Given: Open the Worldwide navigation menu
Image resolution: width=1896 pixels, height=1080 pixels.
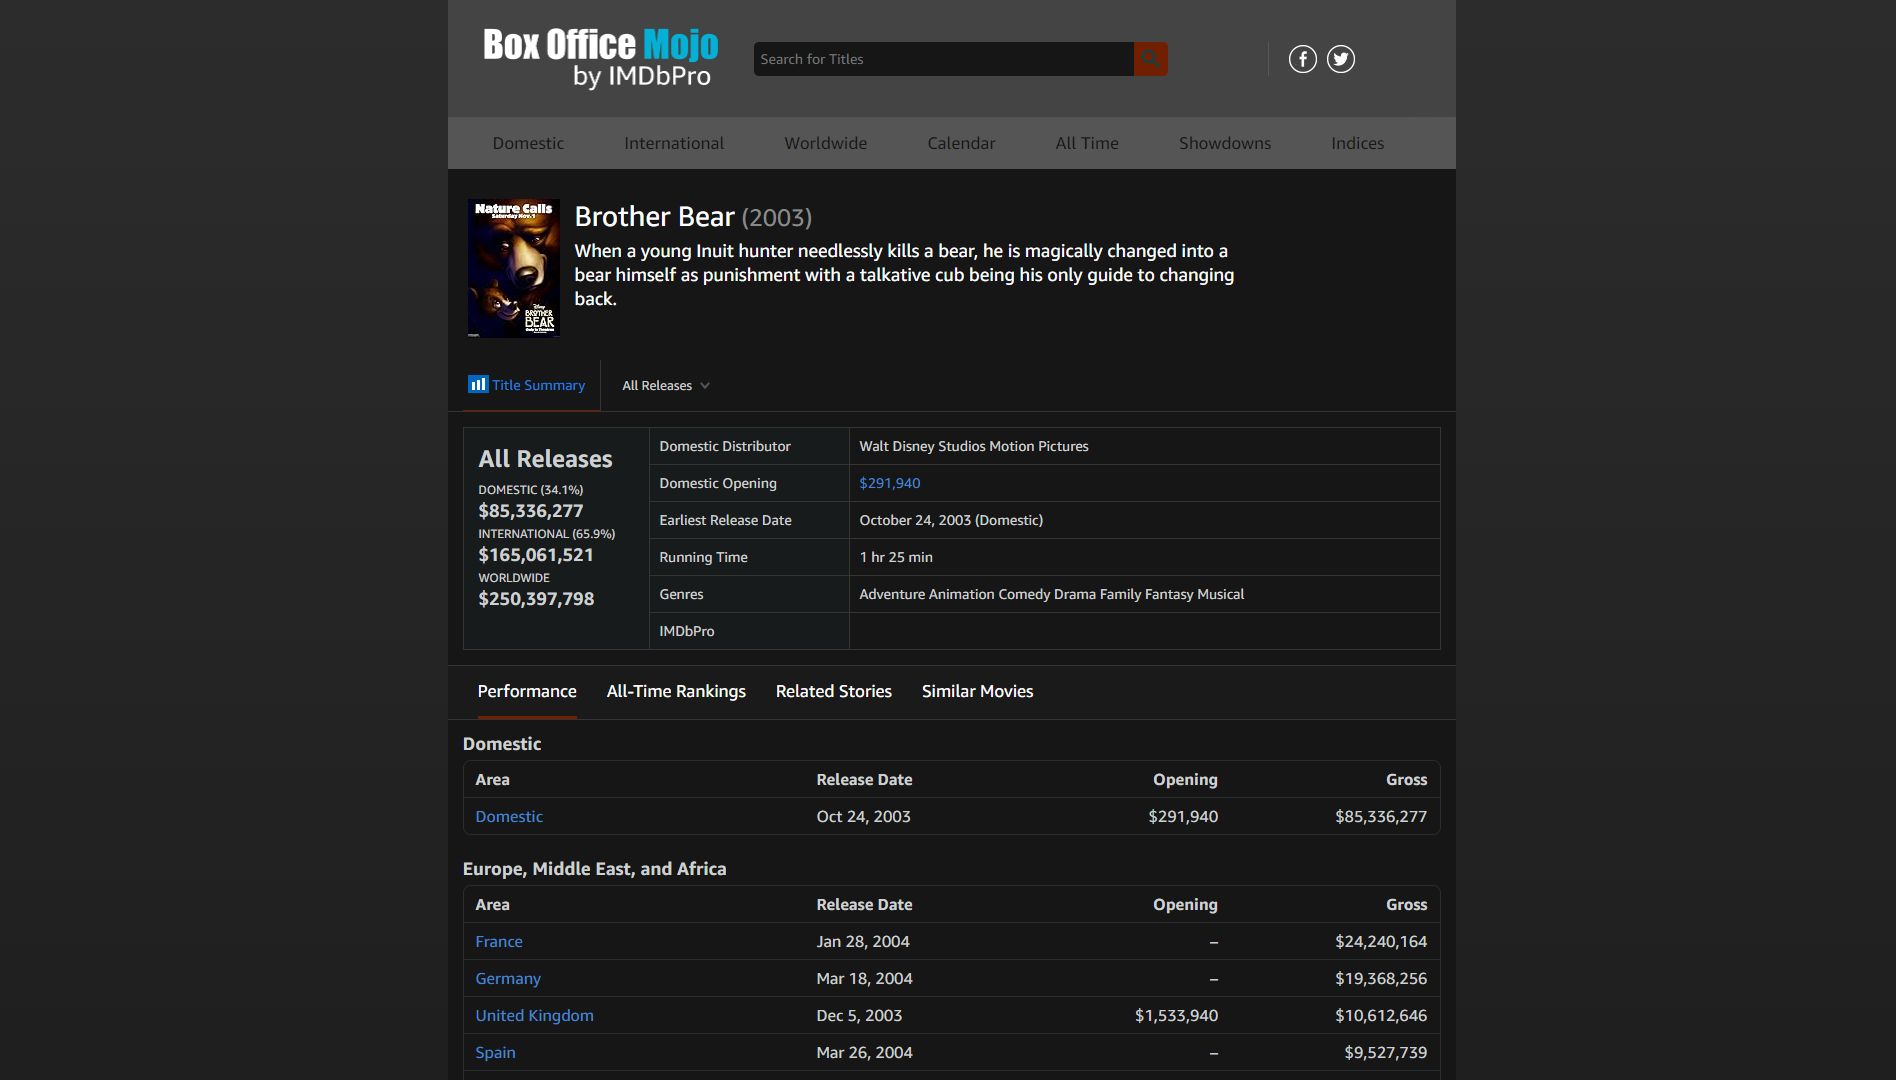Looking at the screenshot, I should coord(826,143).
